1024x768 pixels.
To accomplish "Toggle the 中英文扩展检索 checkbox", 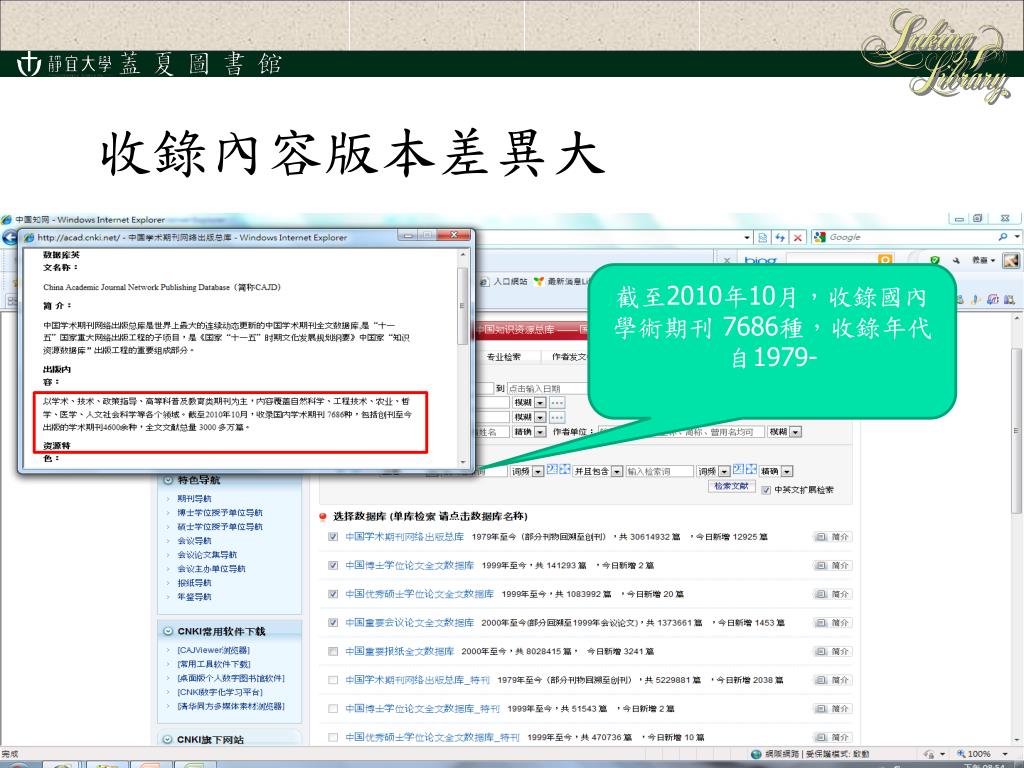I will click(766, 490).
